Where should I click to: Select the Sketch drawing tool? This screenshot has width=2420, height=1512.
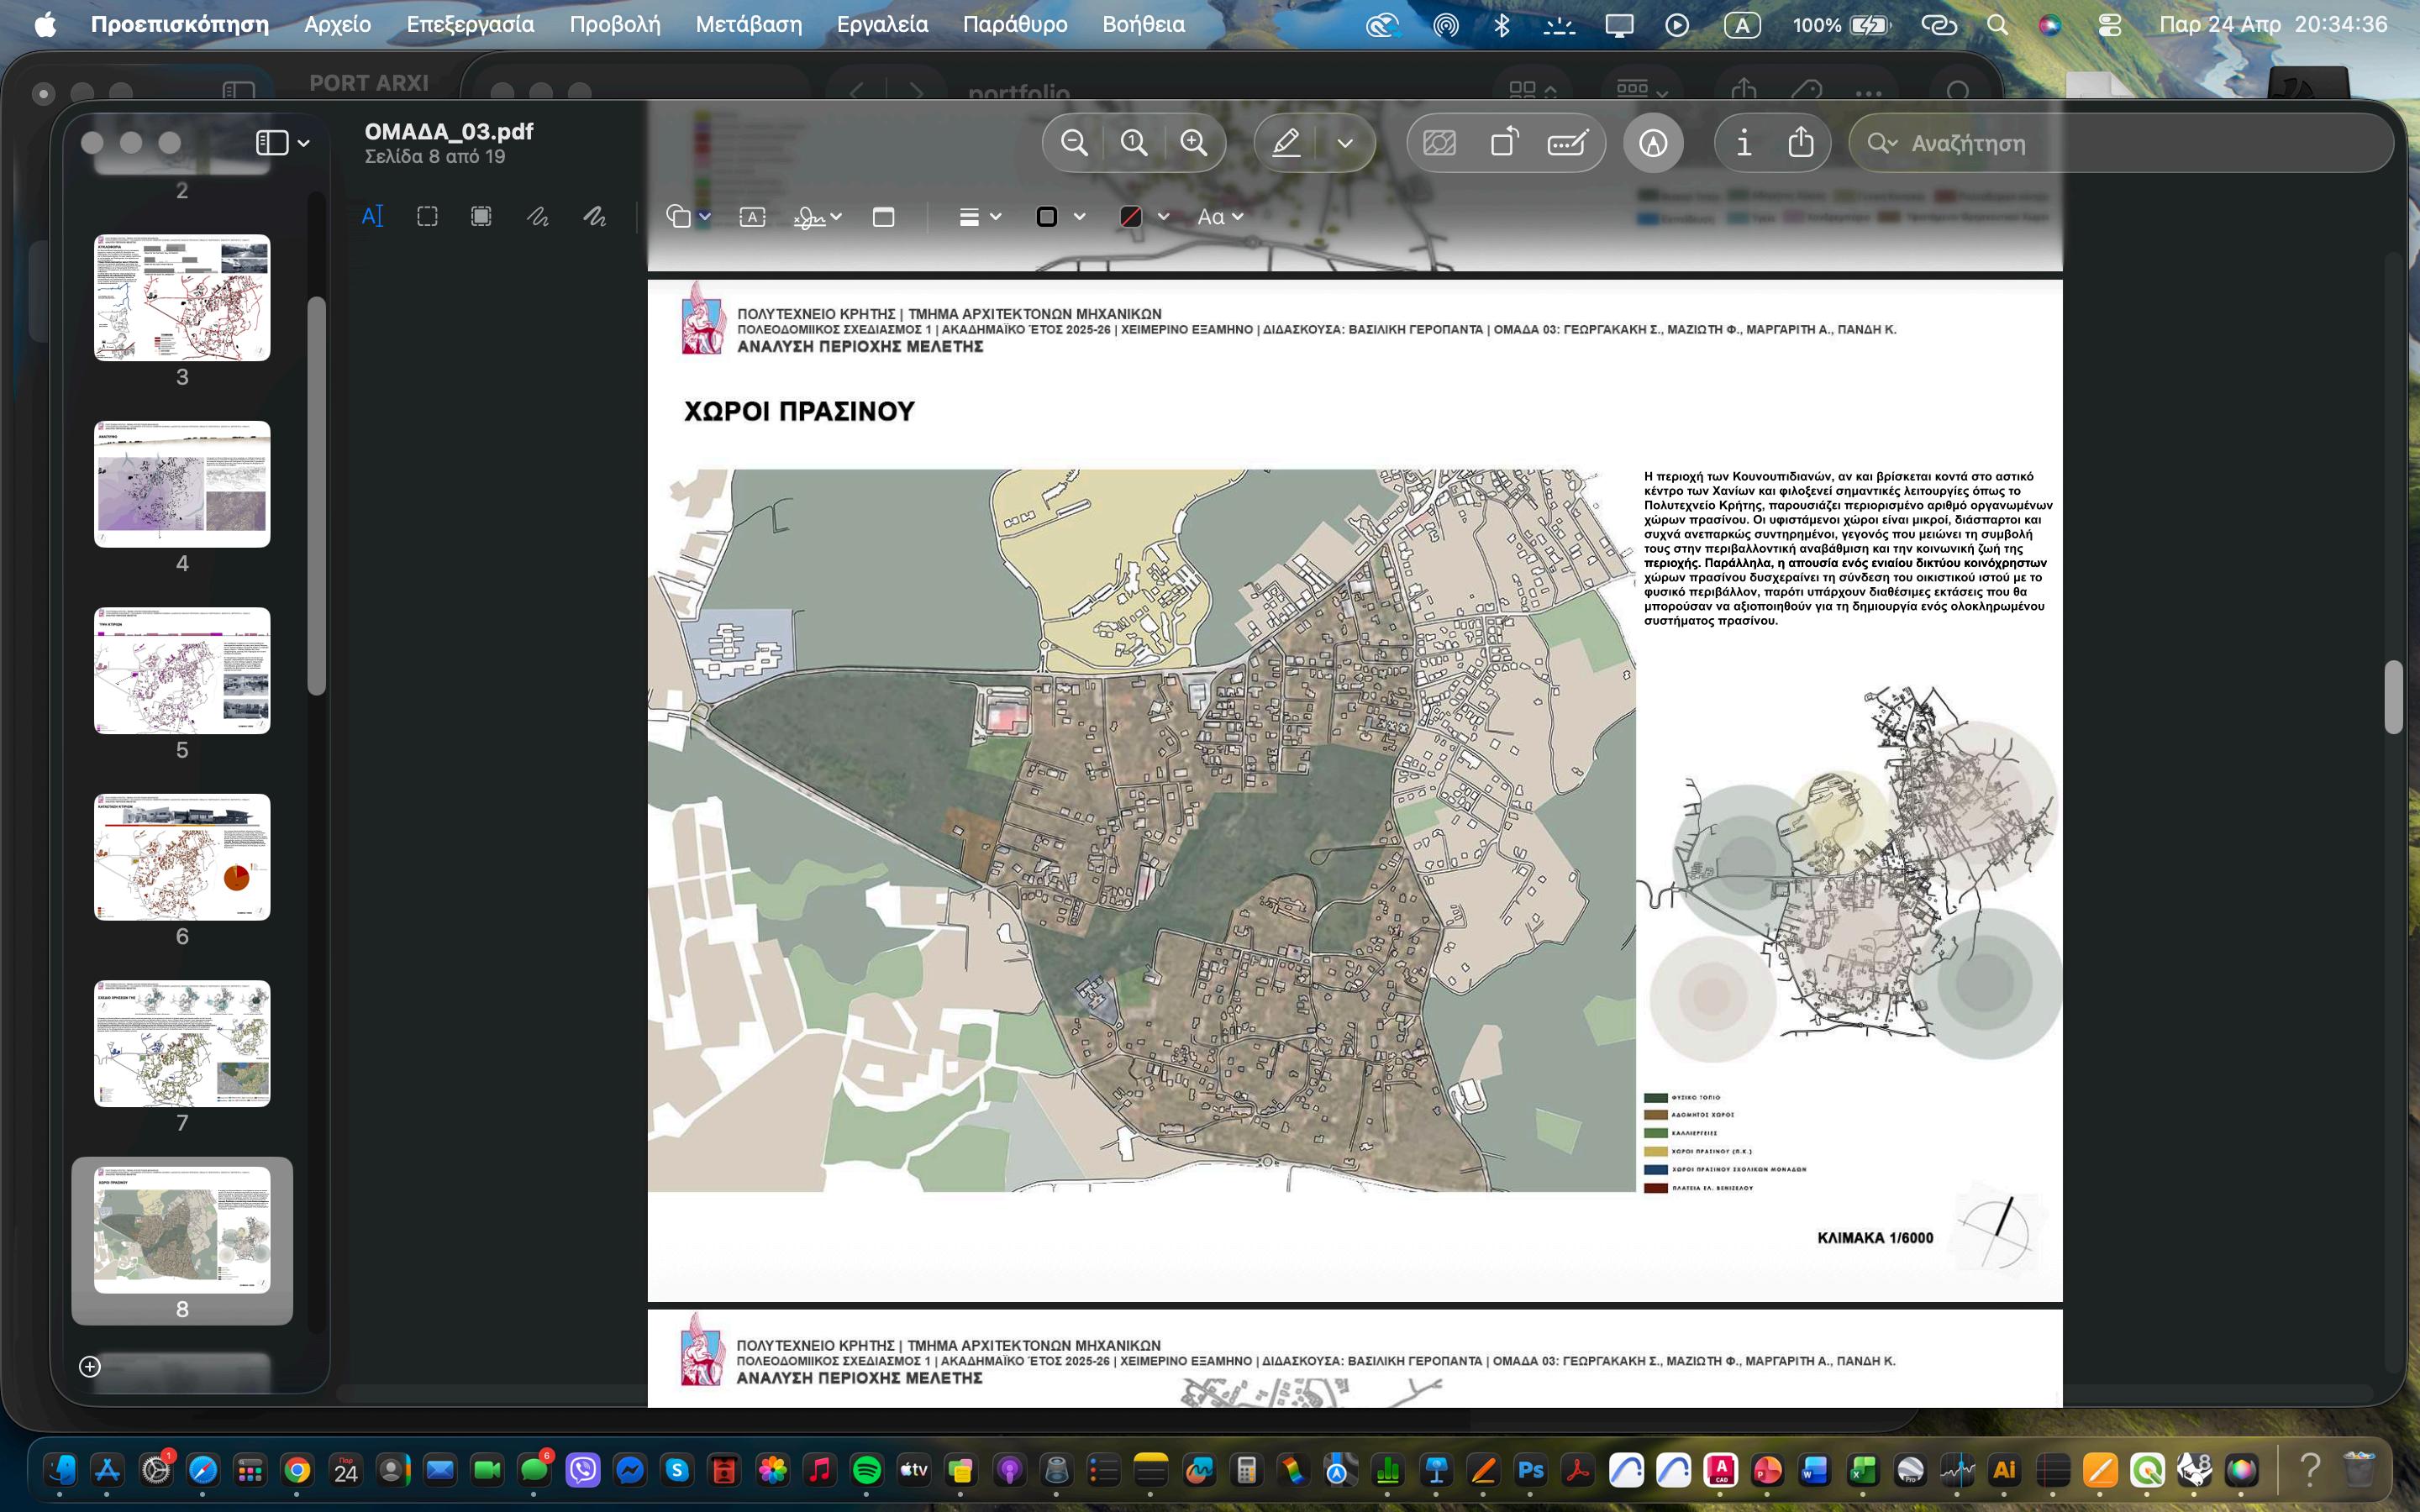coord(538,217)
